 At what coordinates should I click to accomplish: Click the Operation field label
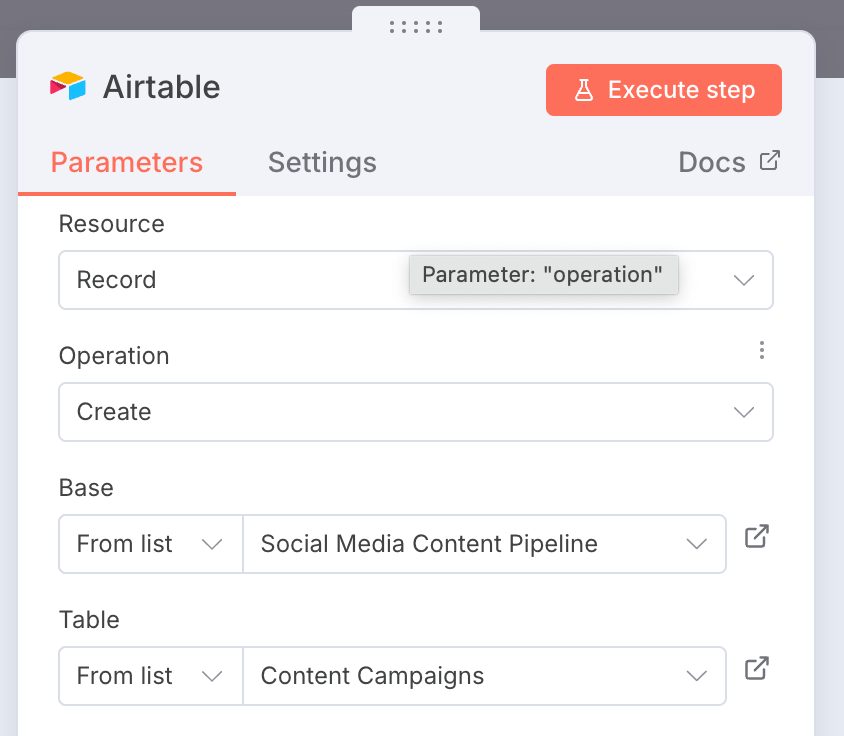(x=114, y=356)
